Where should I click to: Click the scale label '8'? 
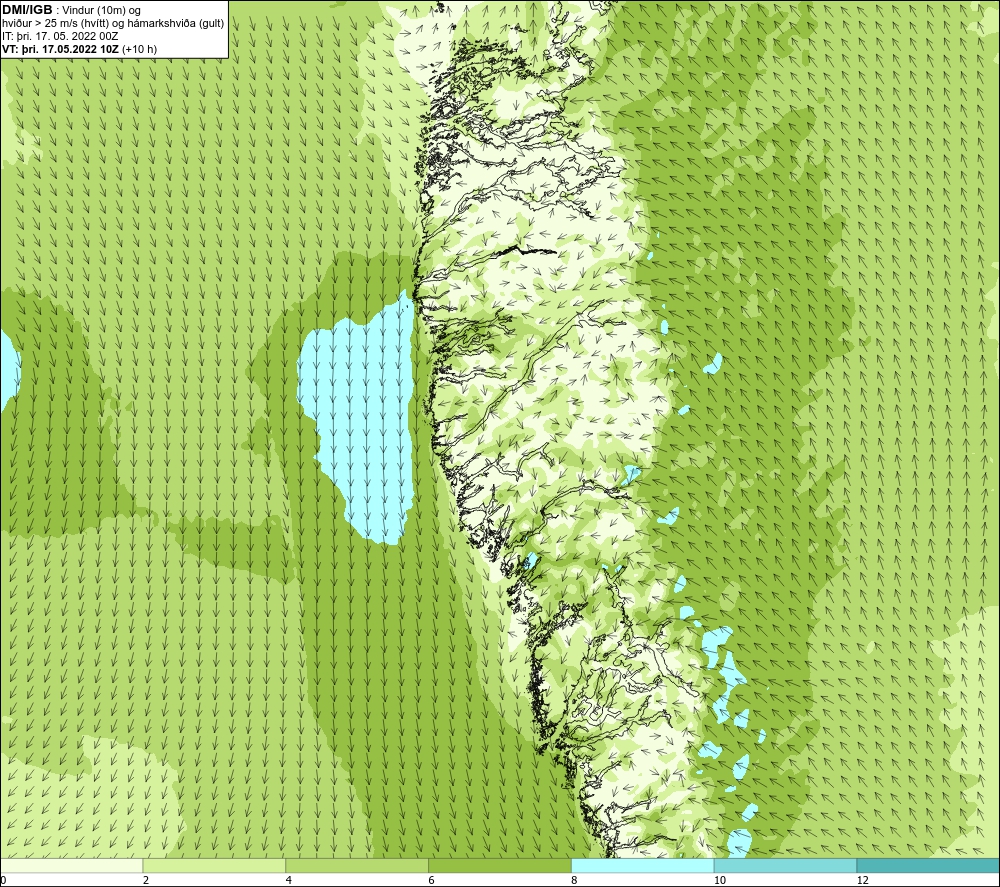[575, 880]
